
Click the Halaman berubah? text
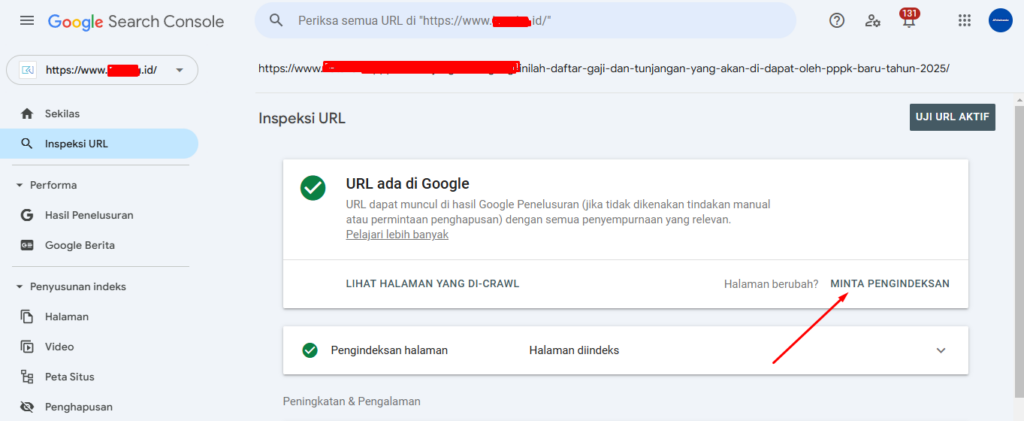(x=771, y=284)
